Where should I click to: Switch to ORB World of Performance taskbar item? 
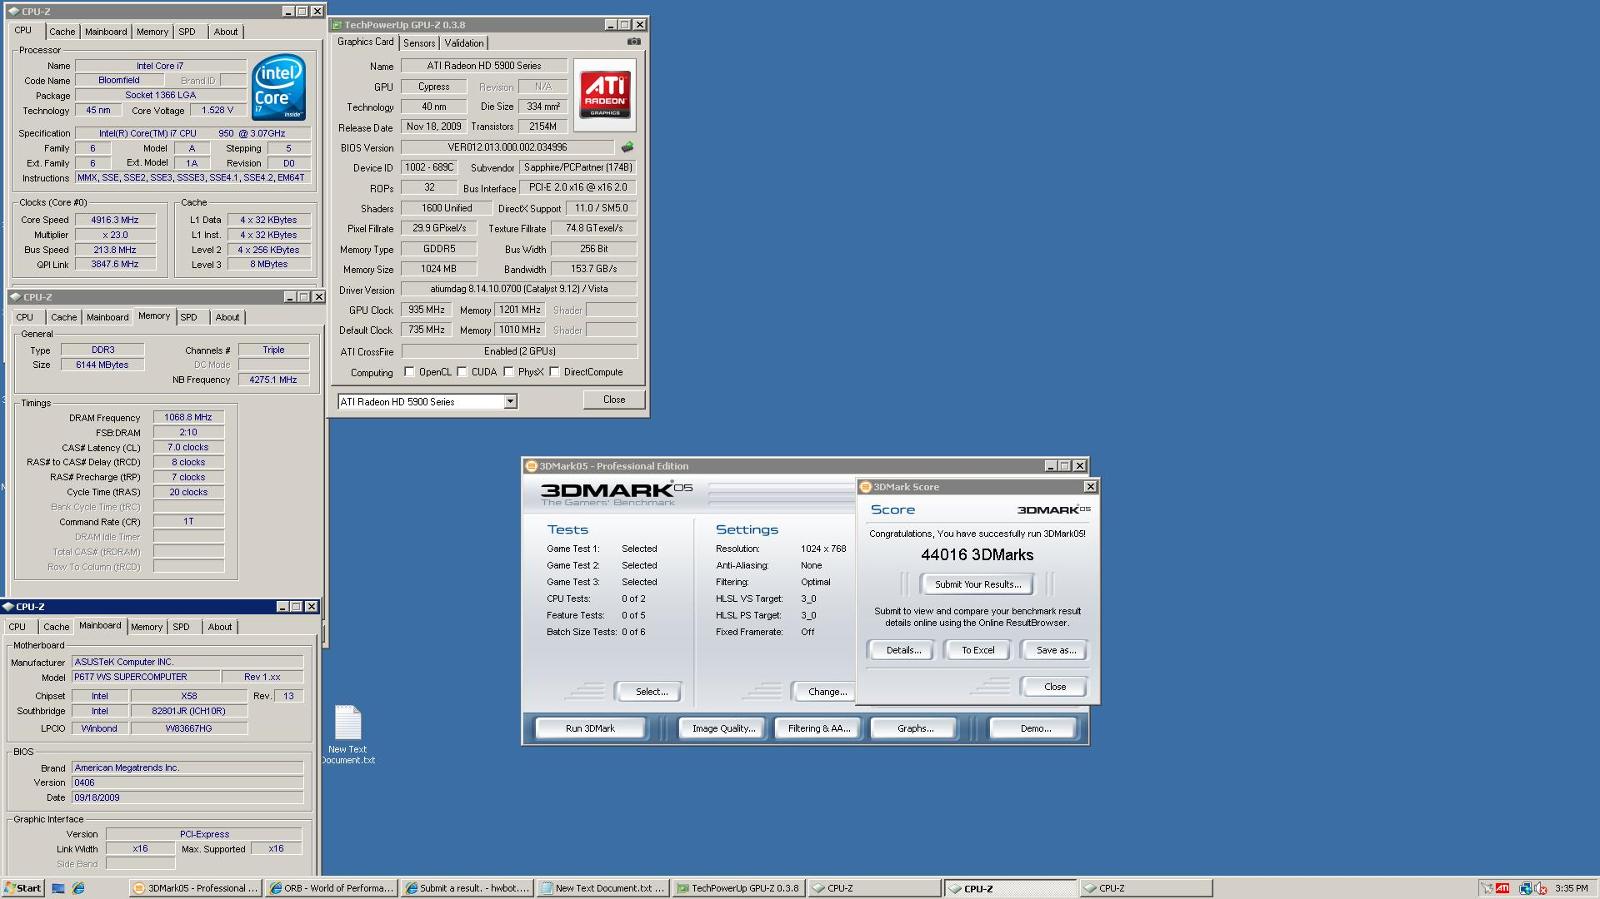coord(331,888)
